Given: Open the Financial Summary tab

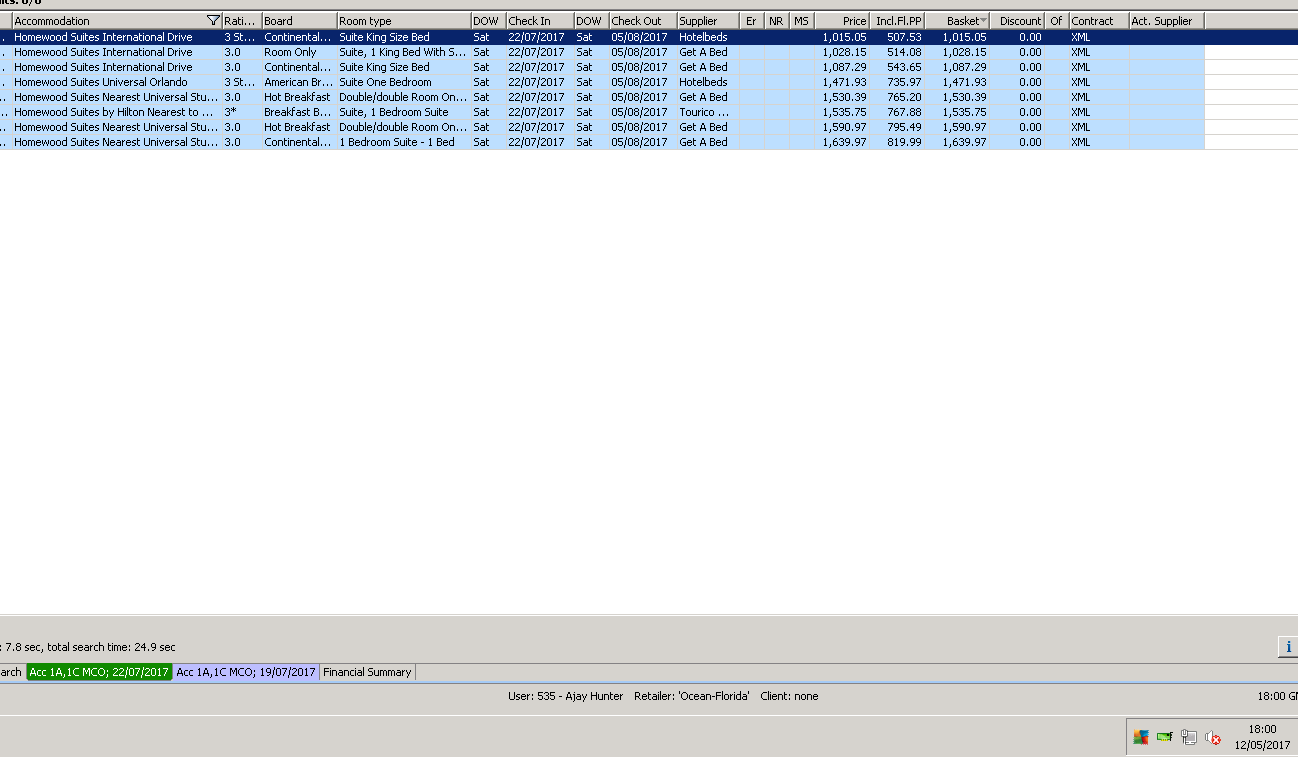Looking at the screenshot, I should (x=367, y=672).
